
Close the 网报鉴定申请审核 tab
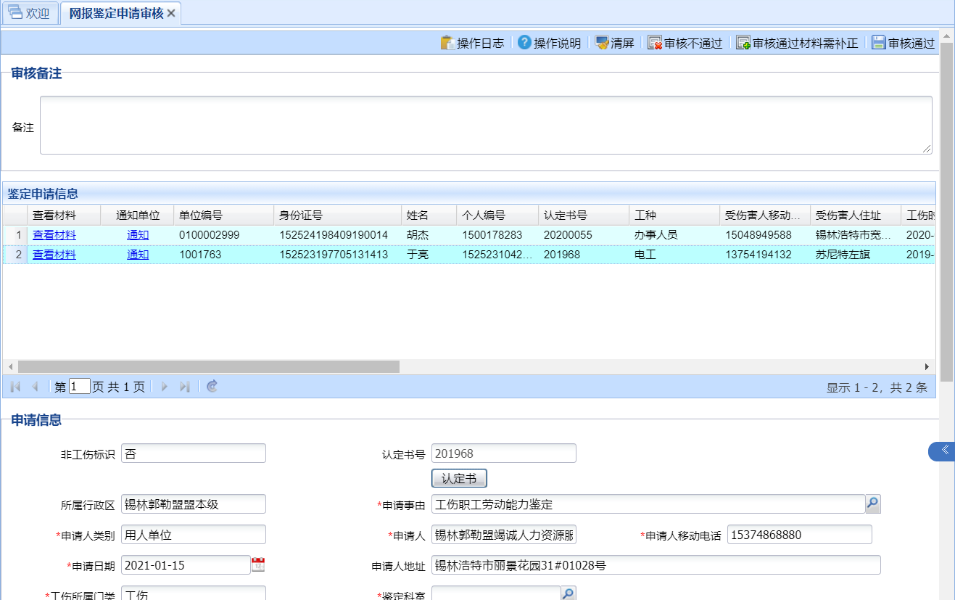pos(171,13)
